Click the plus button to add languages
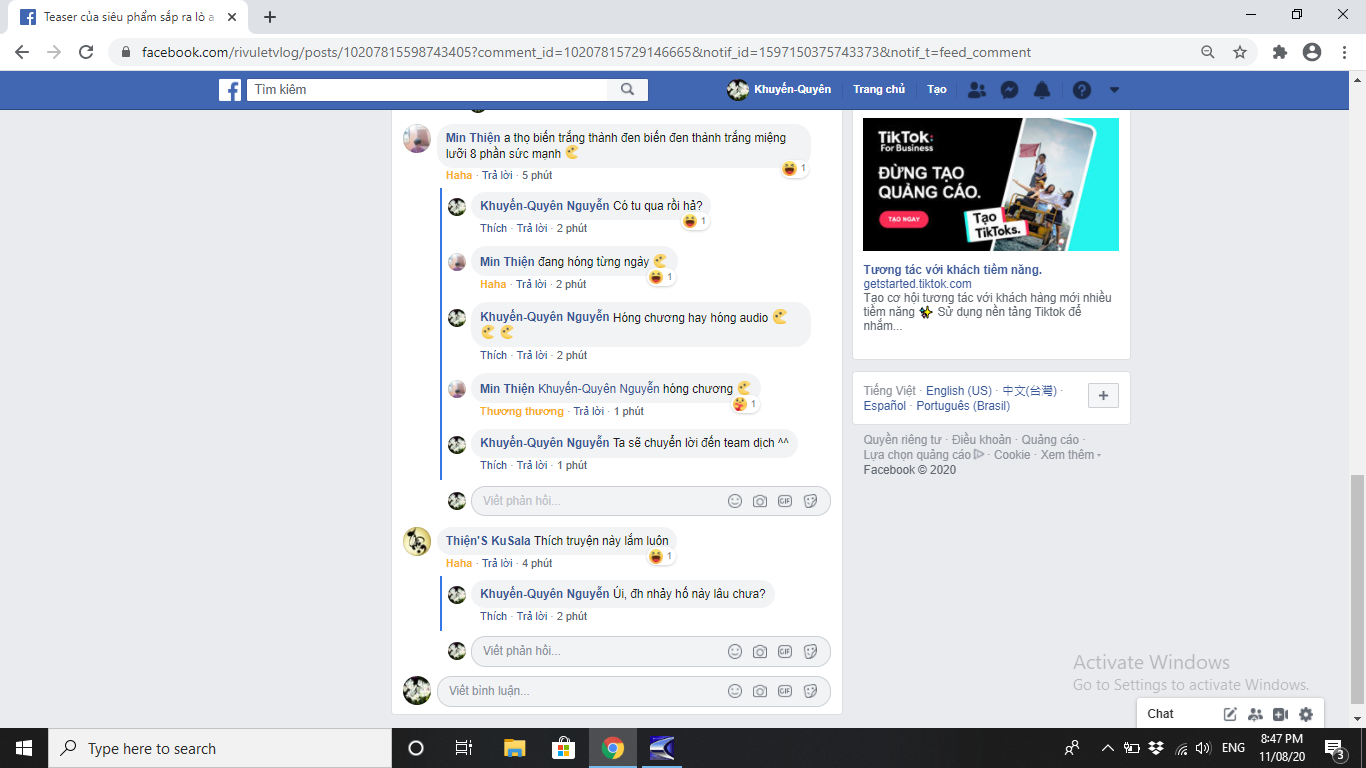Screen dimensions: 1366x768 click(1103, 396)
